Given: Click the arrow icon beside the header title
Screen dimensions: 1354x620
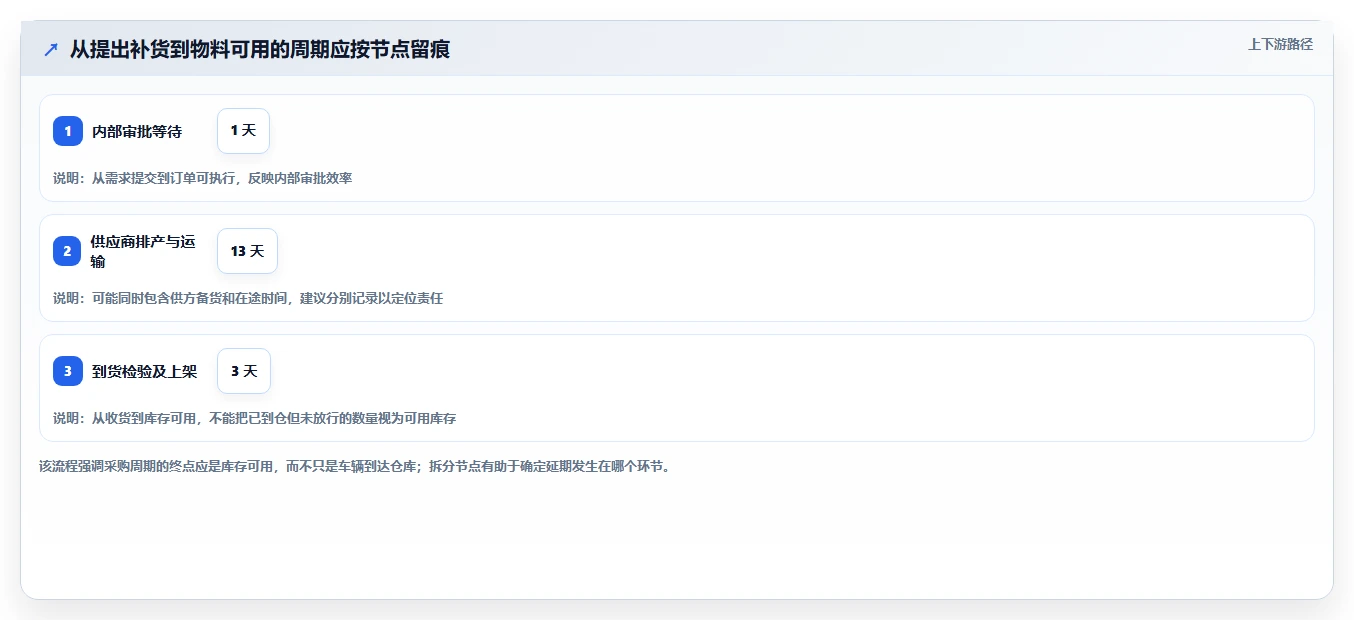Looking at the screenshot, I should 51,49.
